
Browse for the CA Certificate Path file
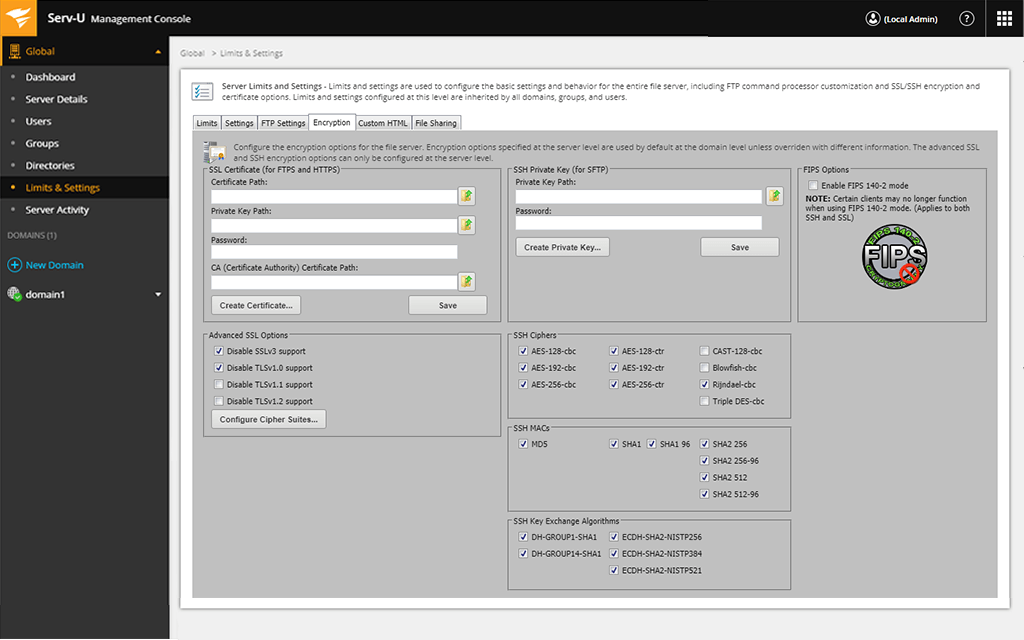click(466, 281)
